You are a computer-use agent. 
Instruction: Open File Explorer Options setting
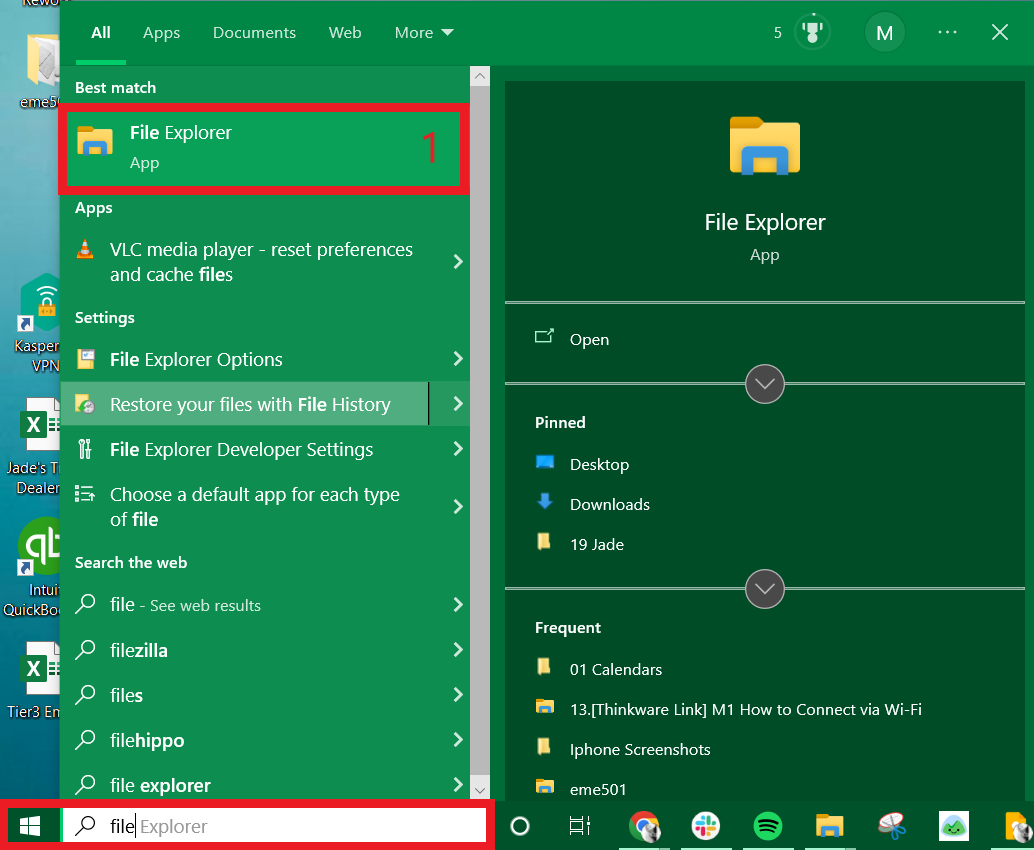click(x=245, y=359)
